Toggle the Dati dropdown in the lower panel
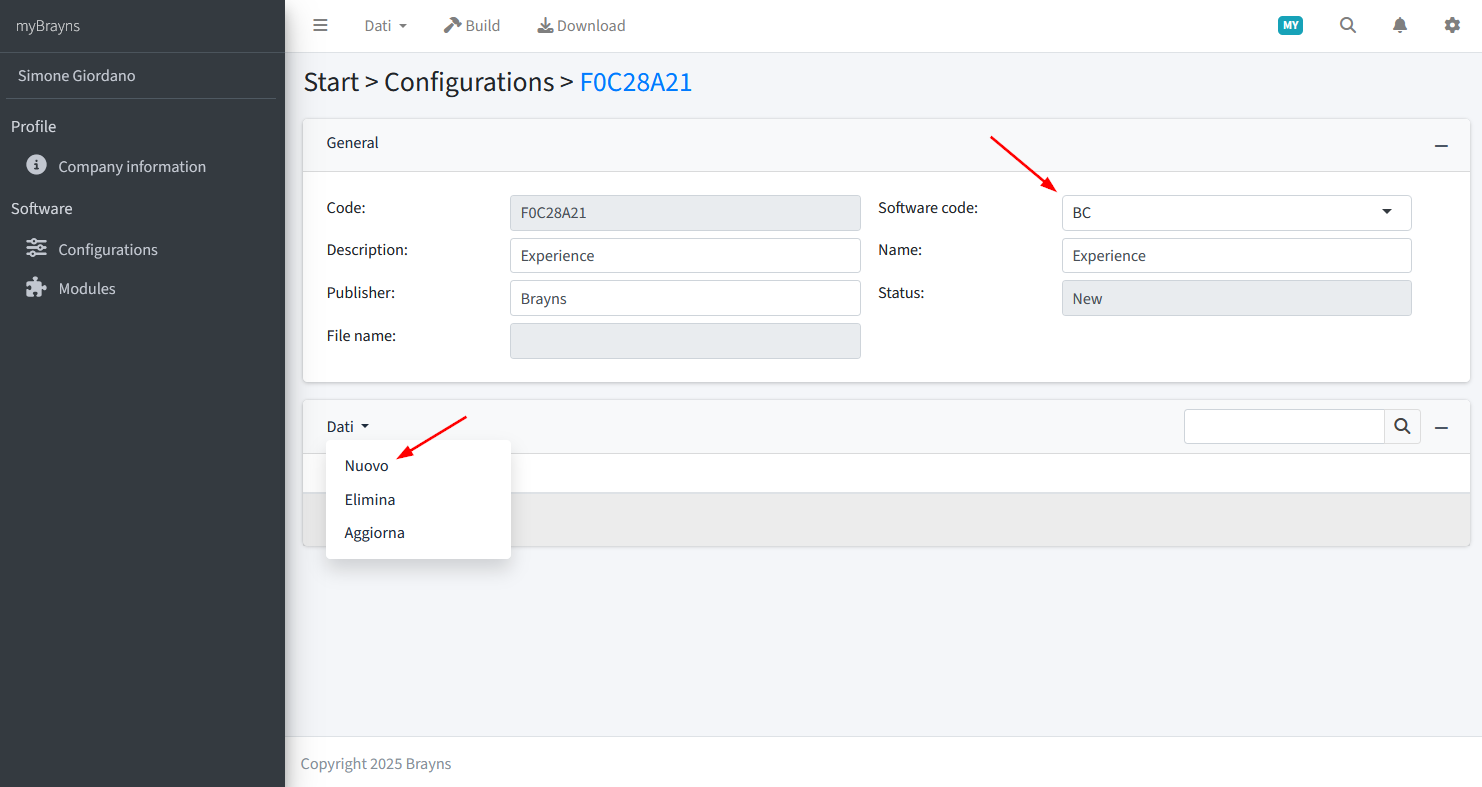This screenshot has width=1482, height=787. tap(347, 427)
